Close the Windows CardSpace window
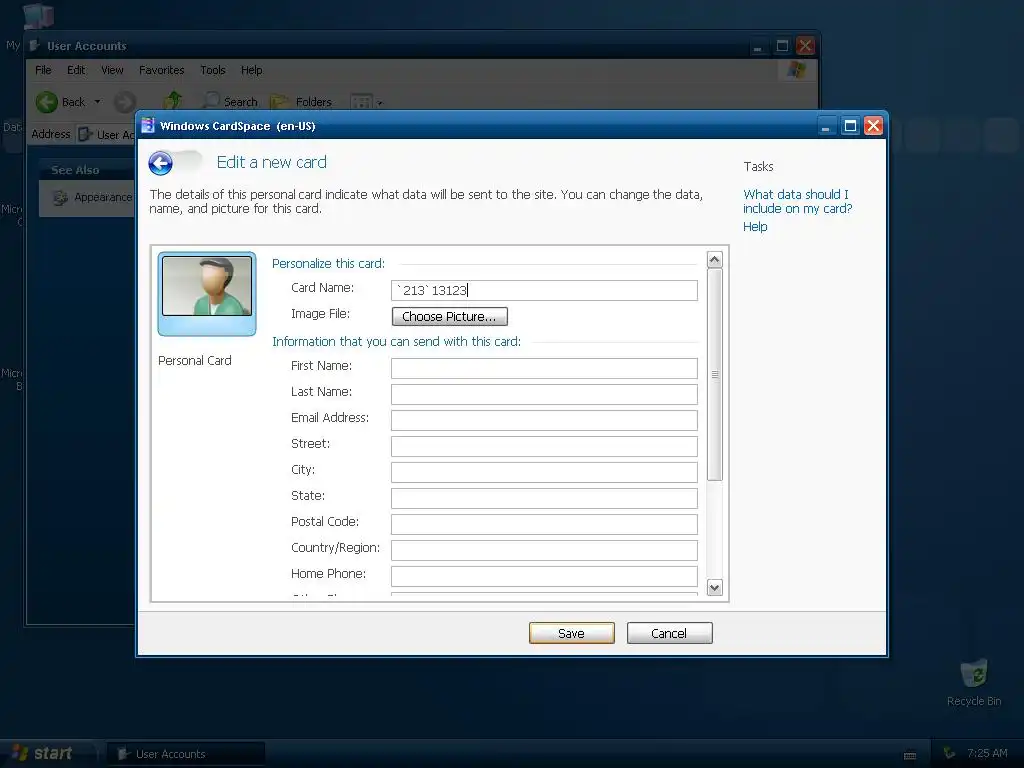This screenshot has width=1024, height=768. click(x=873, y=125)
